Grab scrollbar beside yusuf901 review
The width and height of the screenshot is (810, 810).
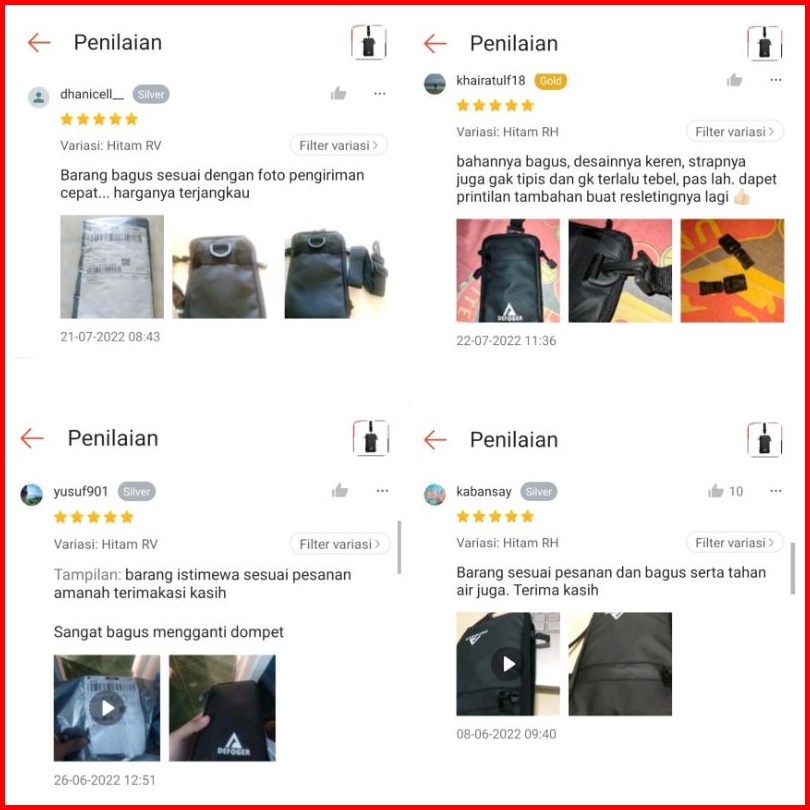[x=399, y=548]
